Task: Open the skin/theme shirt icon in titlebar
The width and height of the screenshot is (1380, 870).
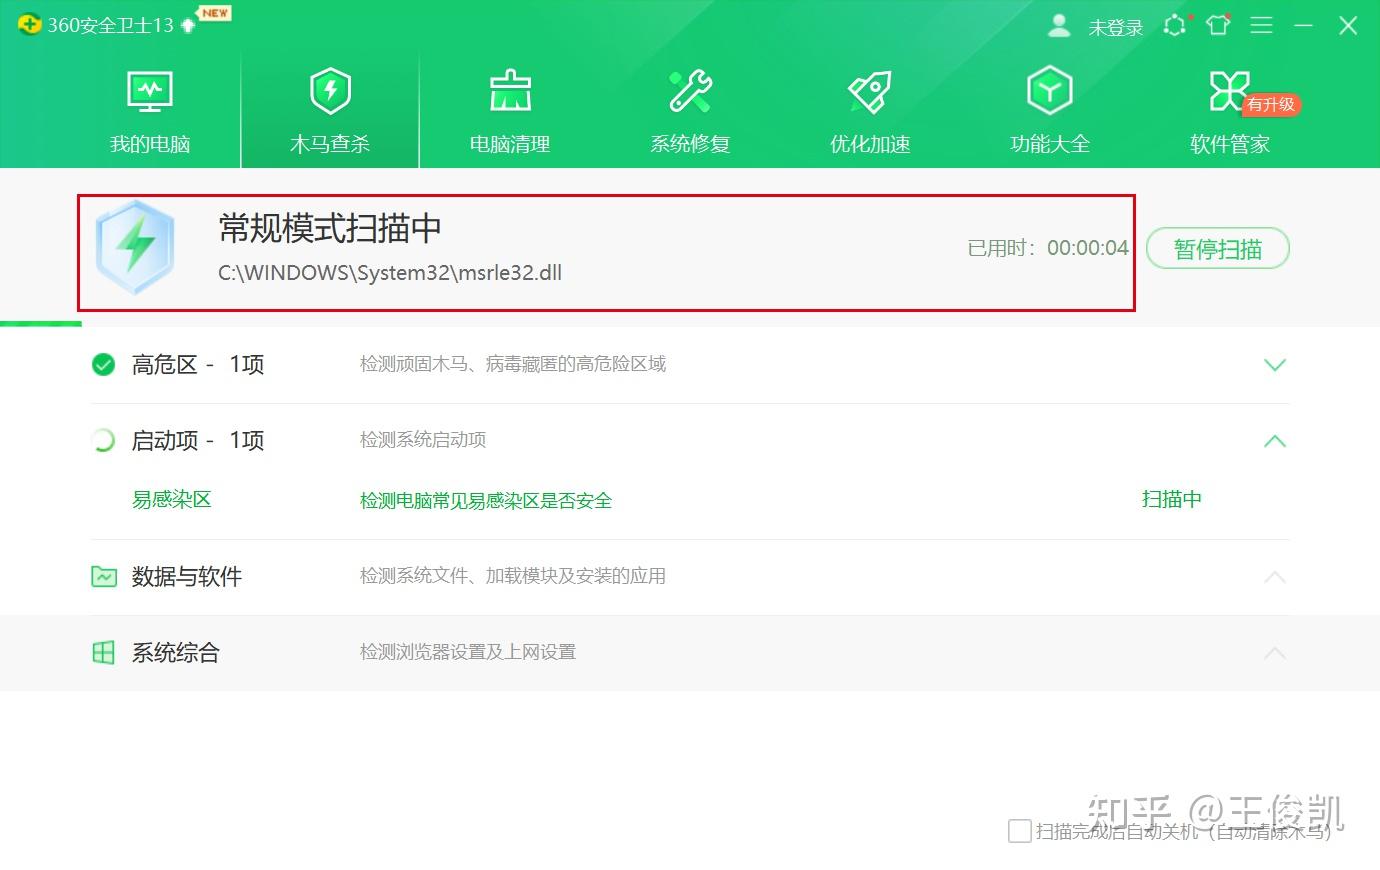Action: click(x=1218, y=26)
